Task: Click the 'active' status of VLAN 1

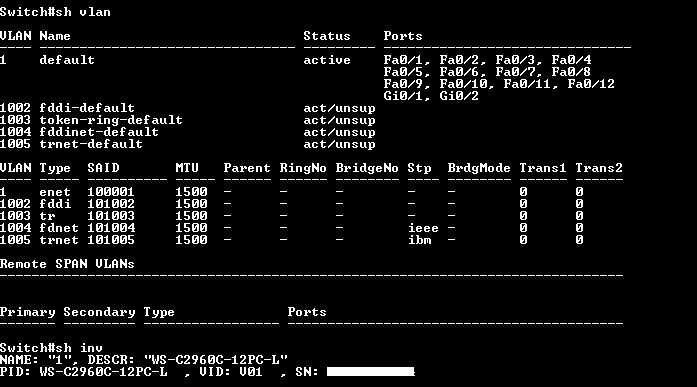Action: point(327,60)
